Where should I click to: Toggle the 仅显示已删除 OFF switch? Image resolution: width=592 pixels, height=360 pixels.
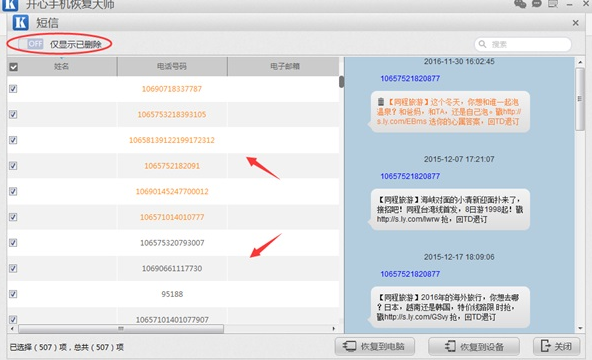pos(31,44)
